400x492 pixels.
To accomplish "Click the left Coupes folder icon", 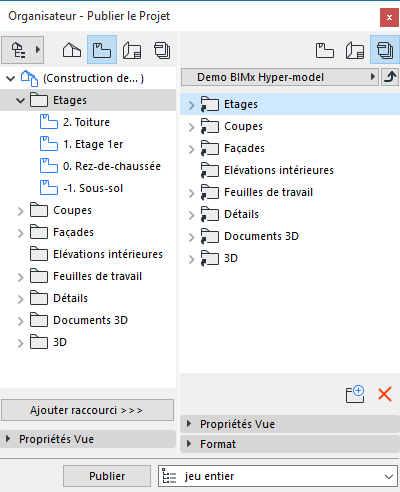I will pyautogui.click(x=39, y=210).
